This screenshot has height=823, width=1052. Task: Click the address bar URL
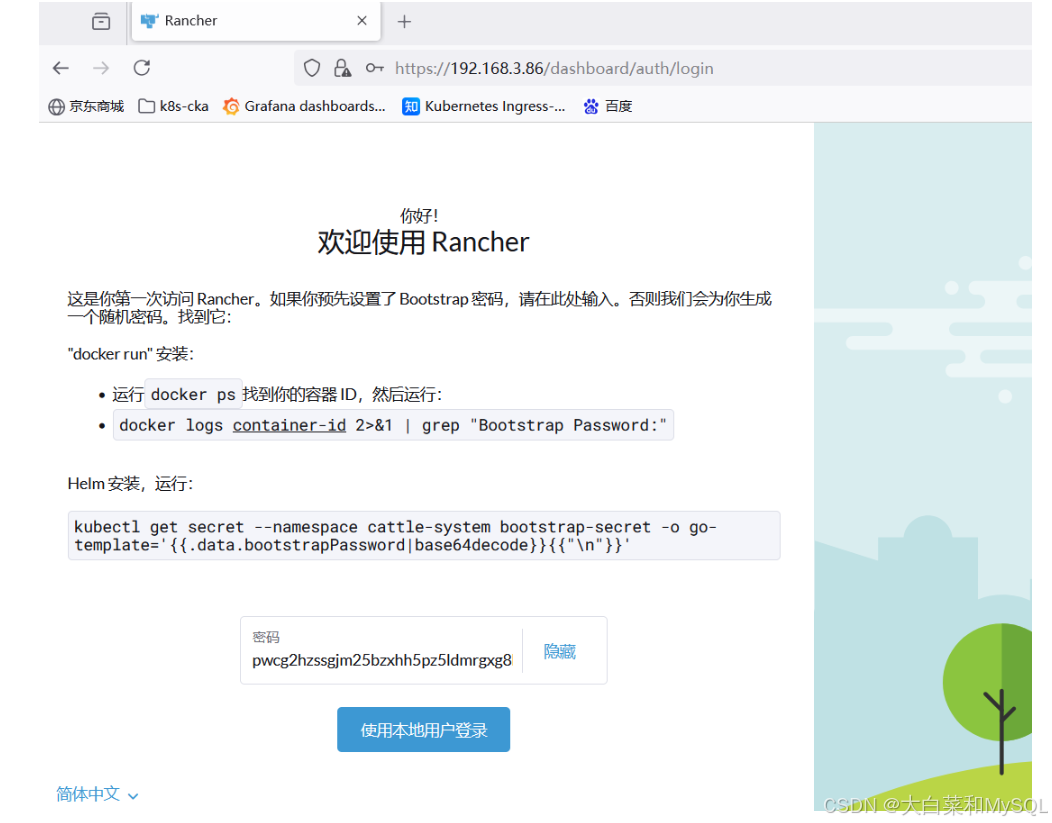554,68
